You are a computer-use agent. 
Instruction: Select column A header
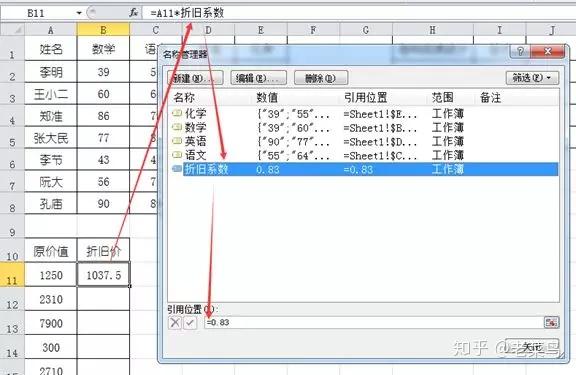pos(51,30)
